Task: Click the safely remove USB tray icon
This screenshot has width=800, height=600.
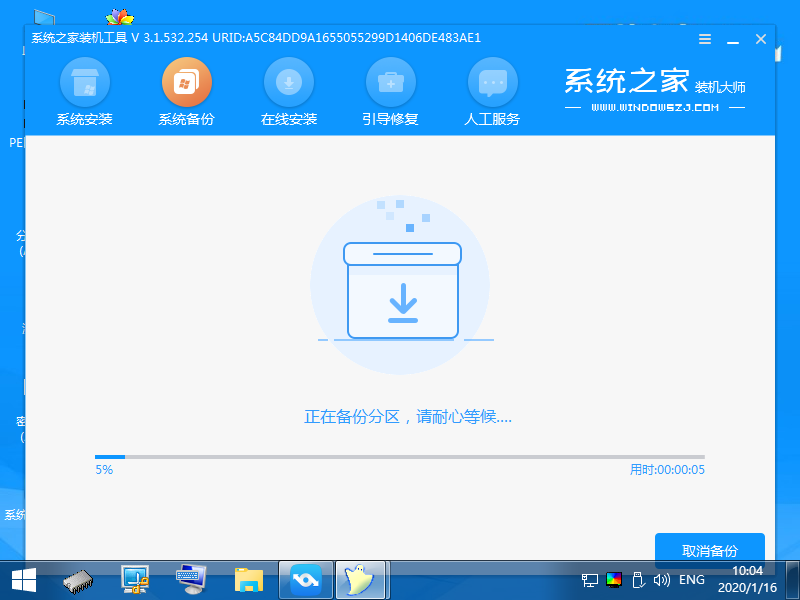Action: pyautogui.click(x=637, y=579)
